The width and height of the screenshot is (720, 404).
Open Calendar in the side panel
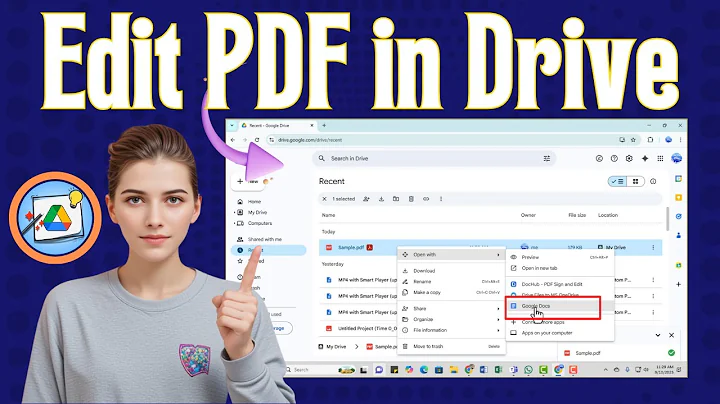678,179
